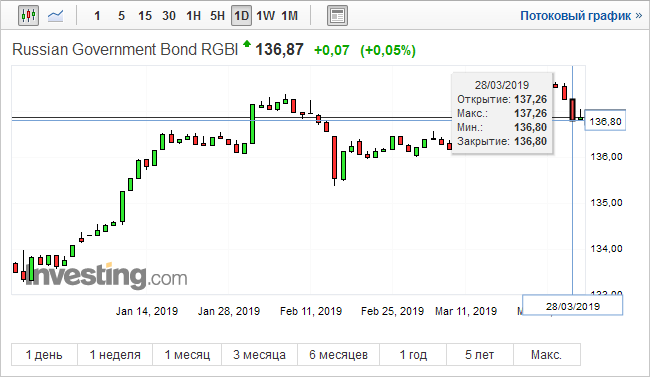Open the chart layout news panel icon
The height and width of the screenshot is (377, 650).
[337, 16]
